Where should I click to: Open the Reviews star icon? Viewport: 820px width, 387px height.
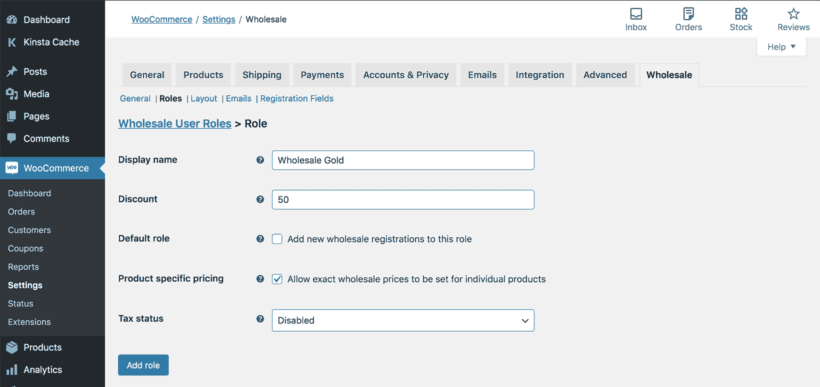[x=793, y=14]
